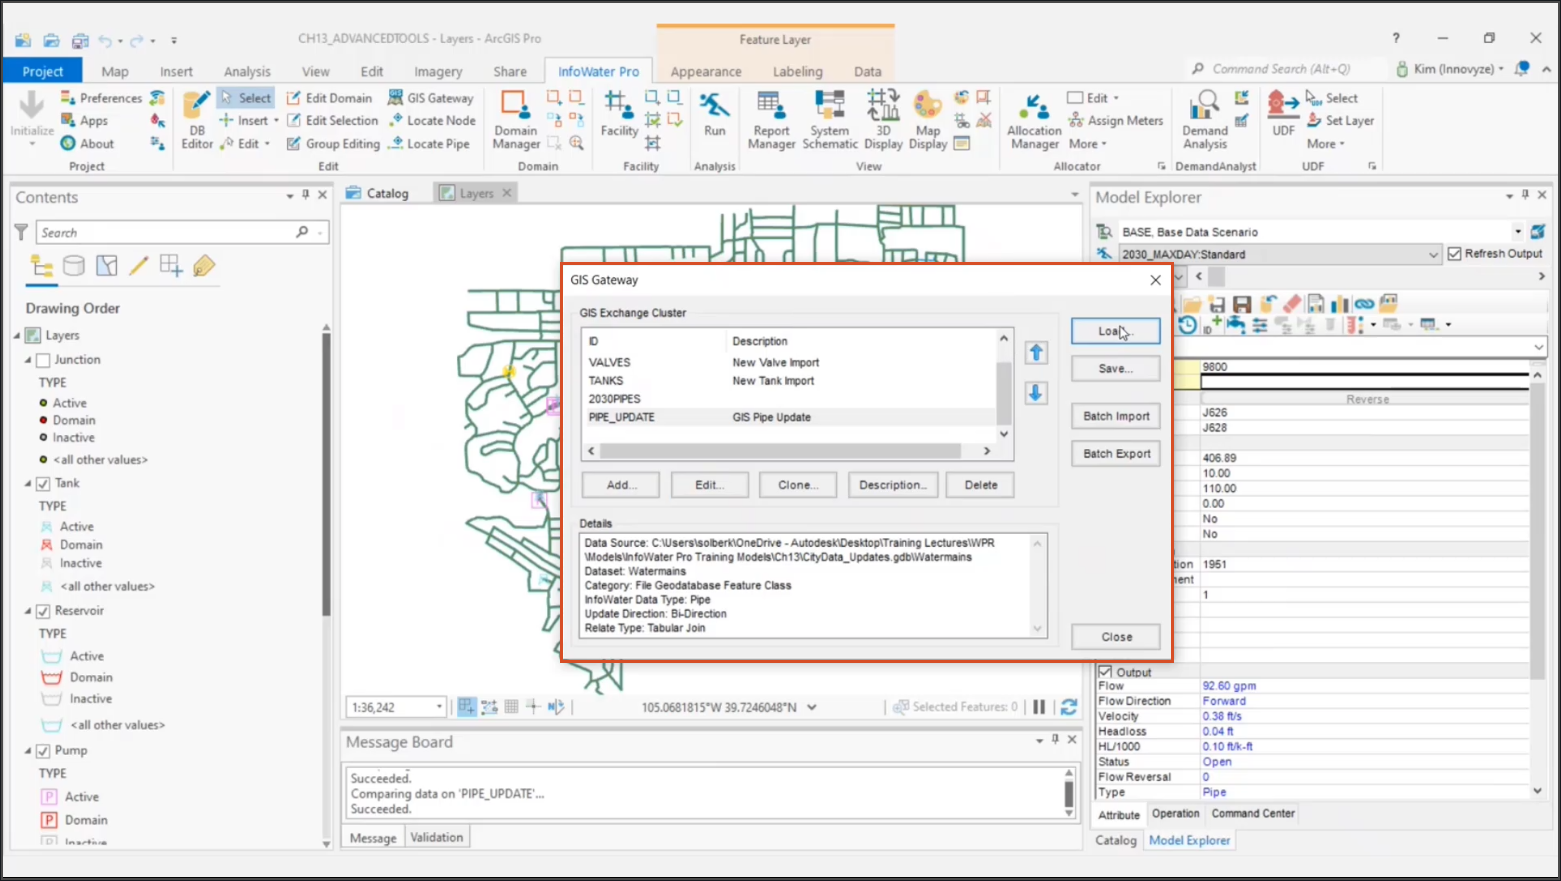This screenshot has width=1561, height=881.
Task: Move cluster down with blue down arrow
Action: click(x=1036, y=393)
